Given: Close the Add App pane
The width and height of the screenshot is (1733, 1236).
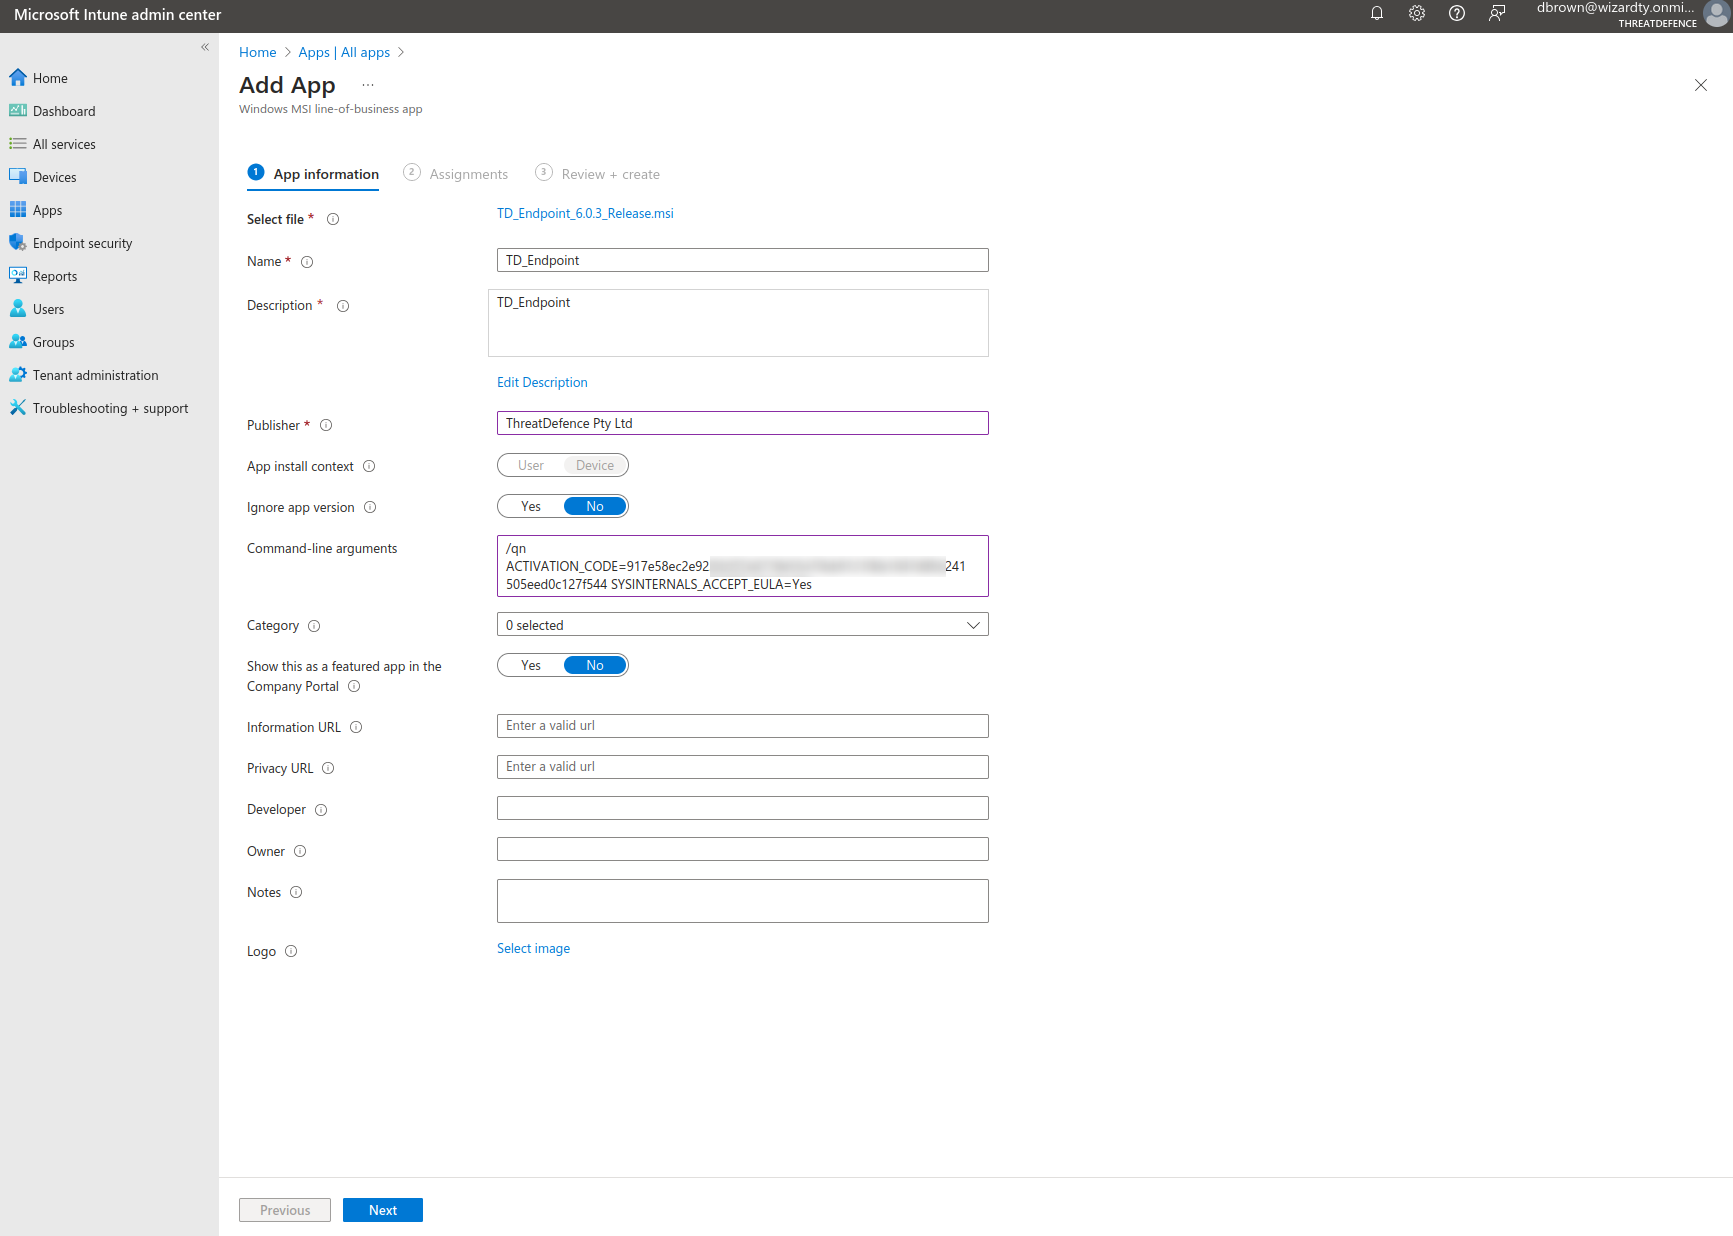Looking at the screenshot, I should click(1701, 85).
